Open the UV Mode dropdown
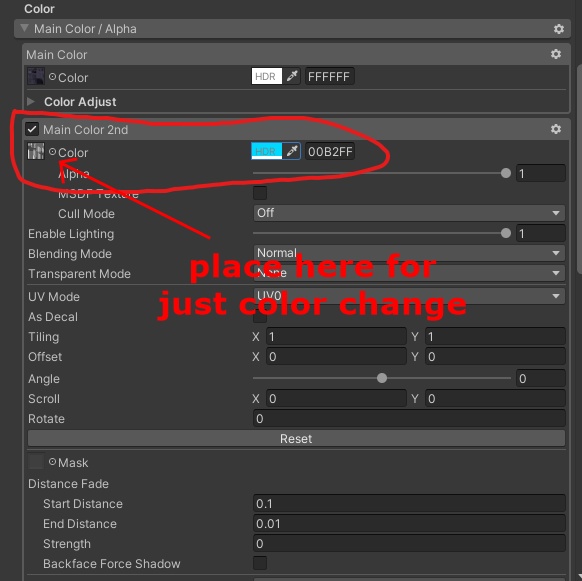This screenshot has width=582, height=581. click(x=409, y=296)
